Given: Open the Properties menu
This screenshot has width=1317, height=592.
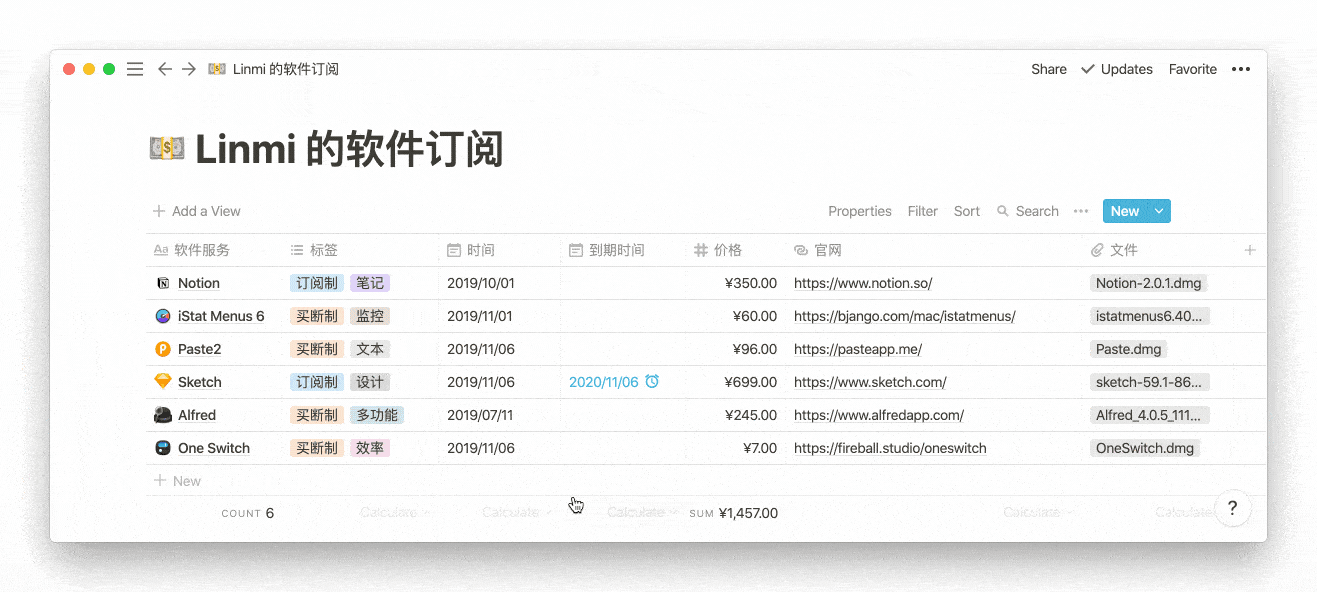Looking at the screenshot, I should click(x=860, y=211).
